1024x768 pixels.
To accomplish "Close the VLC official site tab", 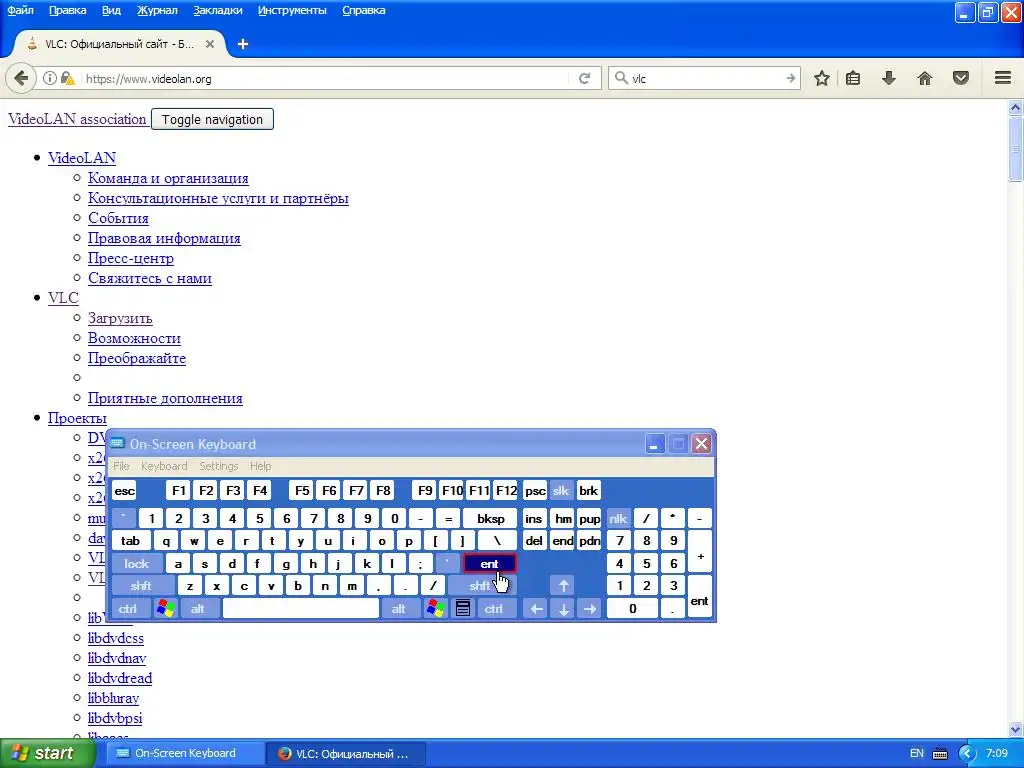I will tap(210, 44).
